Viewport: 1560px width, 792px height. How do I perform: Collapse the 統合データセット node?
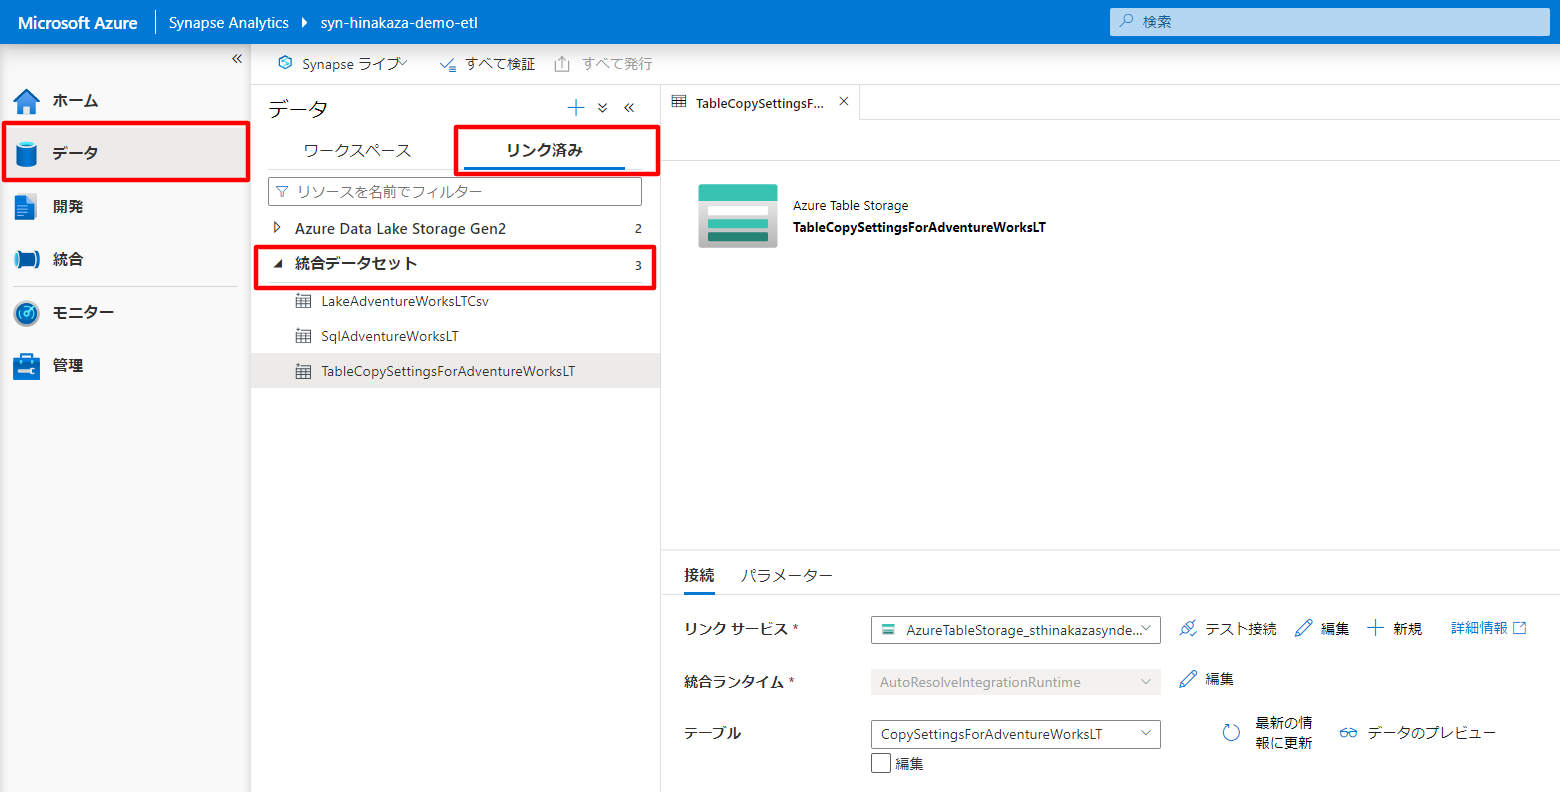tap(278, 264)
